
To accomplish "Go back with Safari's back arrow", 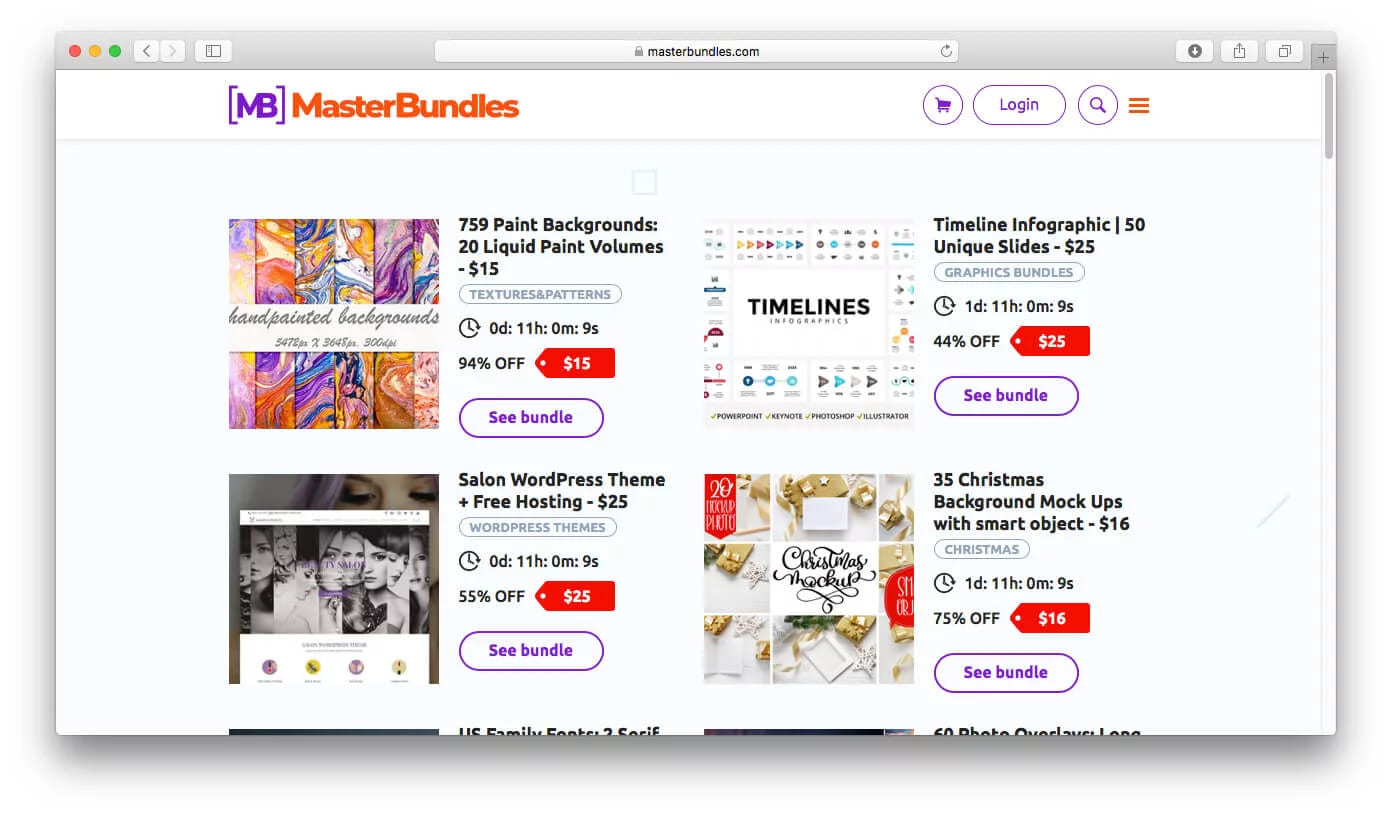I will 146,51.
